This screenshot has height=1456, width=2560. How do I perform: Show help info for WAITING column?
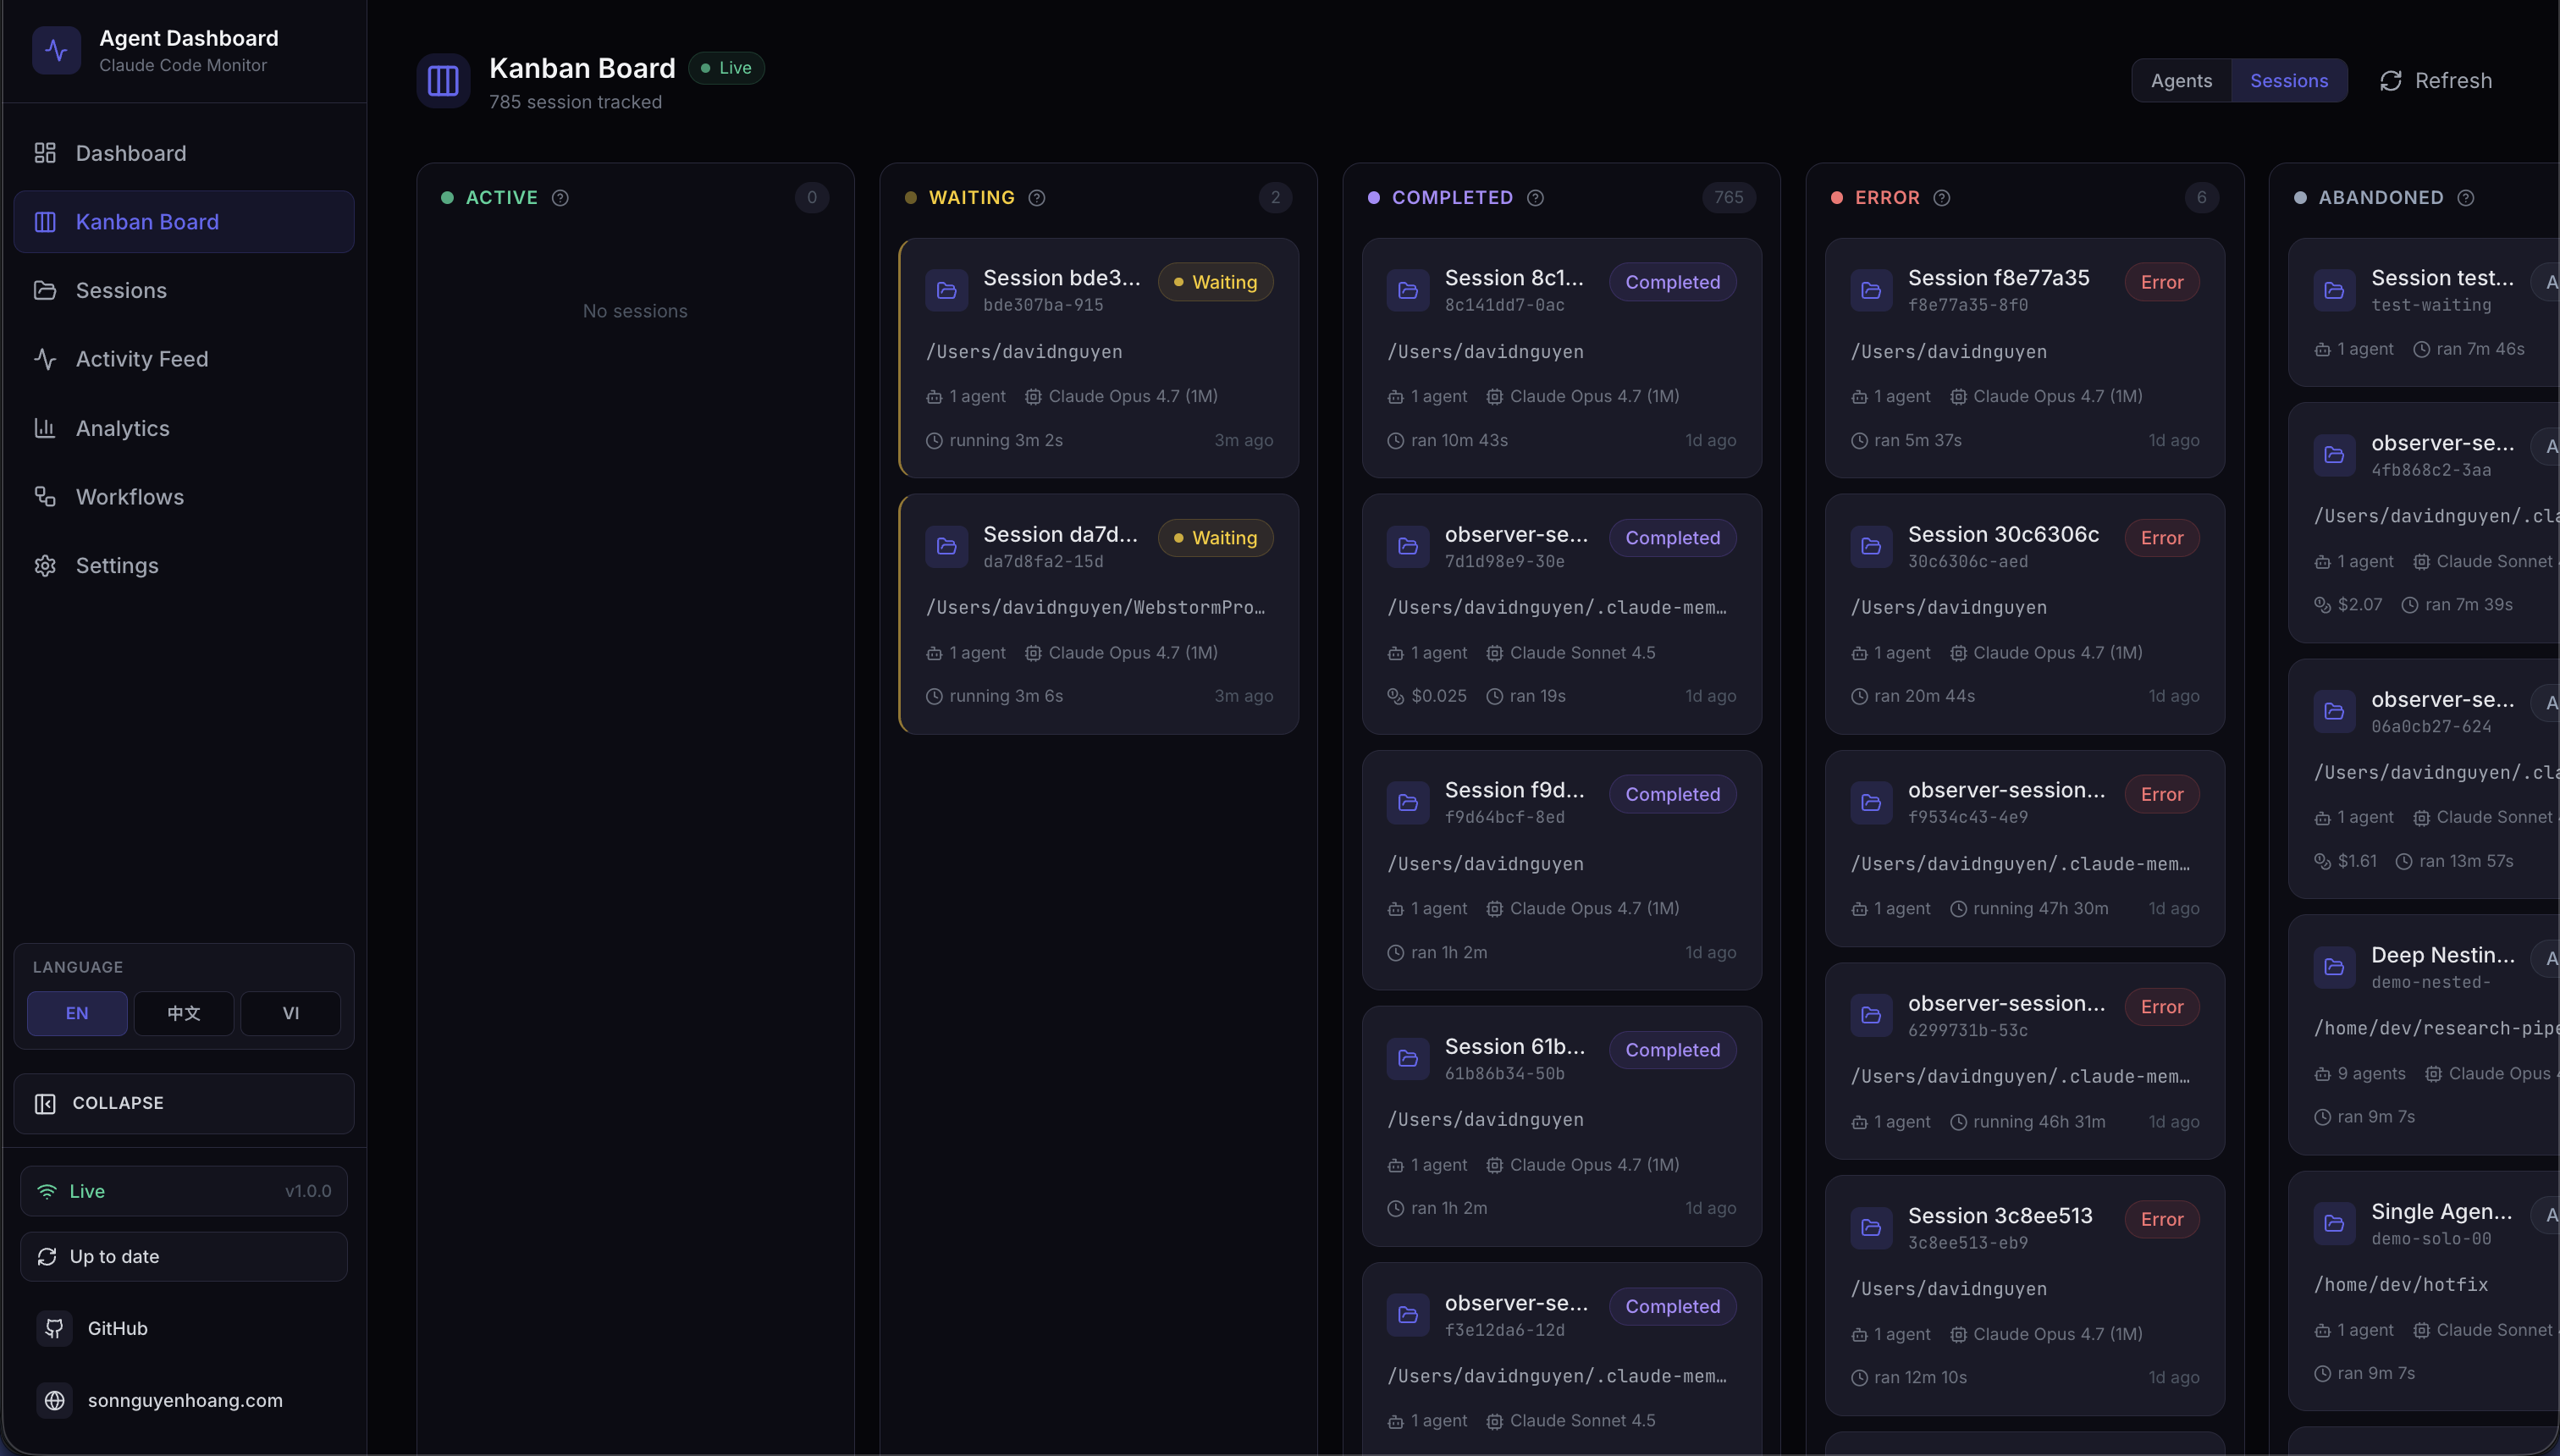pyautogui.click(x=1037, y=198)
